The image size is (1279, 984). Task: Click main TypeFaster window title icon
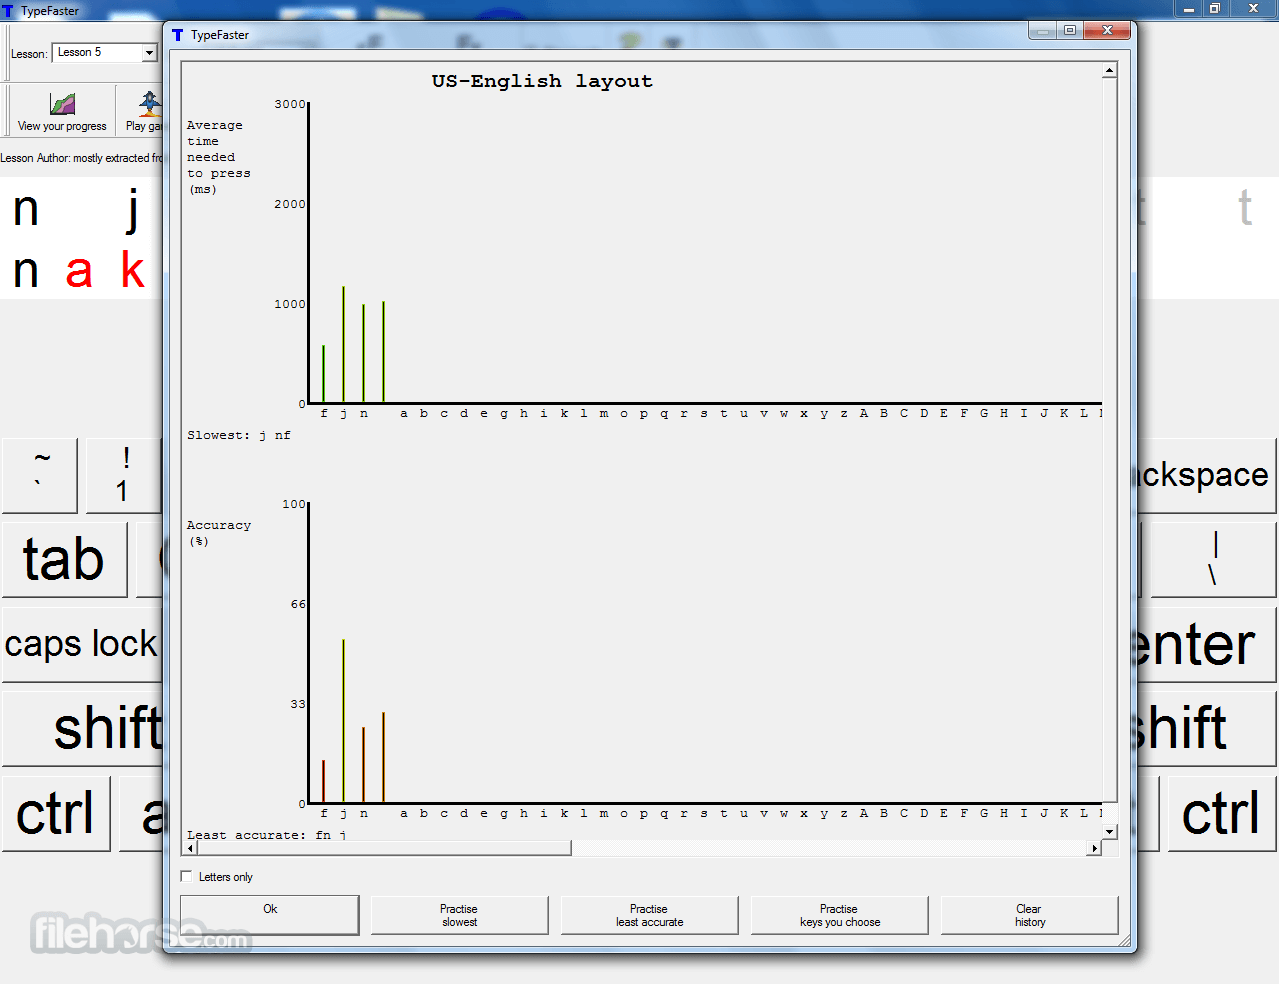click(8, 11)
